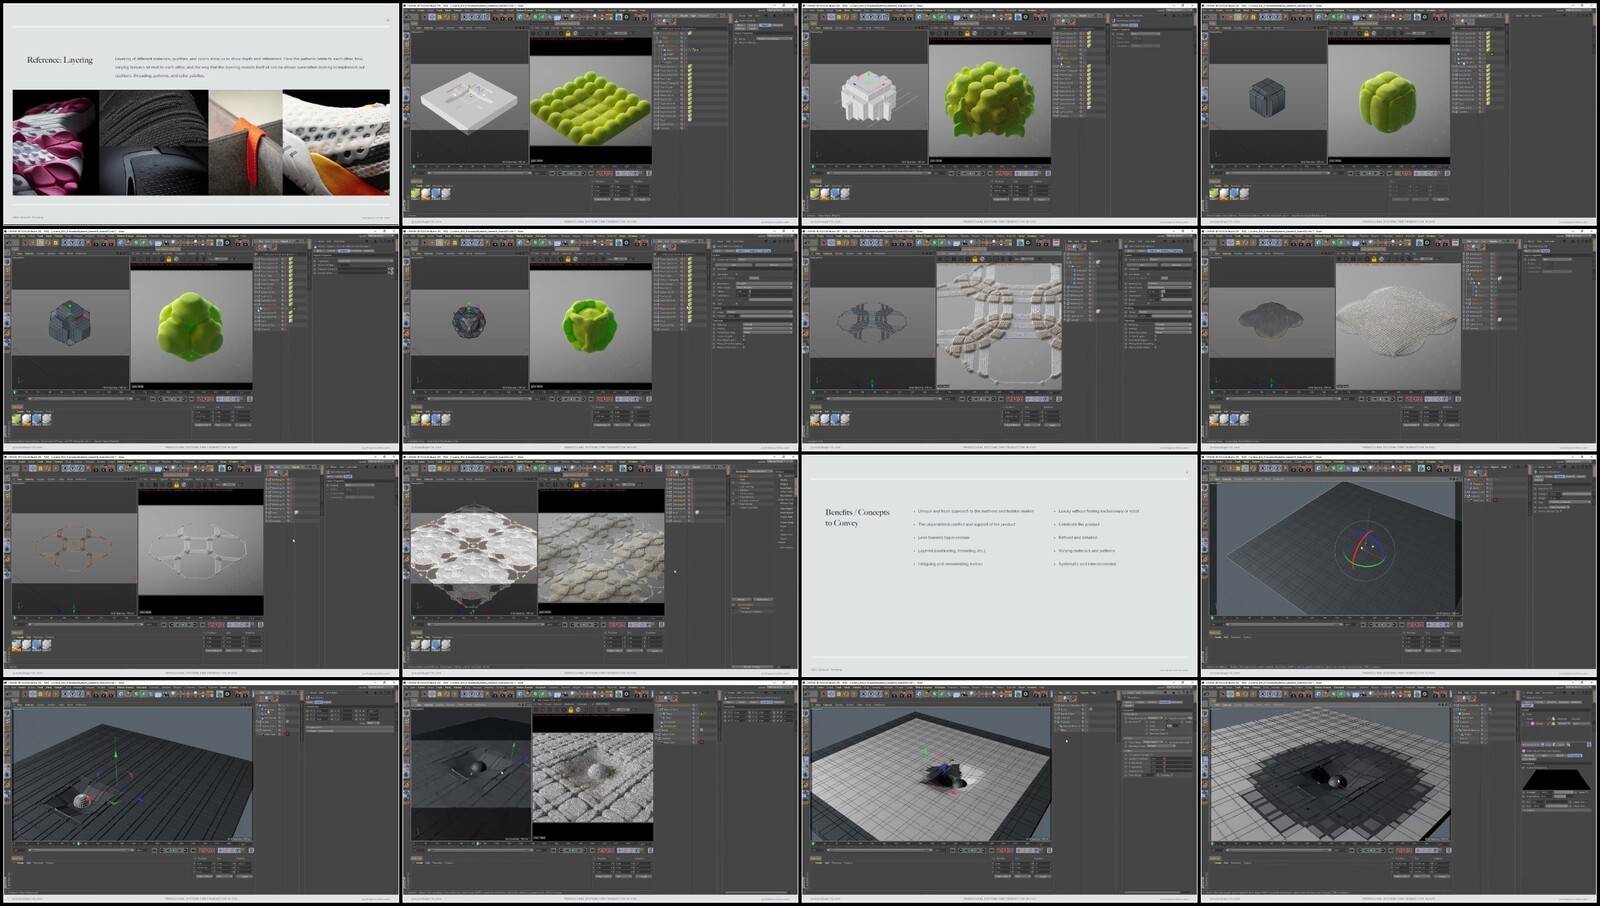Choose frame with diamond-shaped white tiled pattern
Viewport: 1600px width, 906px height.
click(x=600, y=565)
